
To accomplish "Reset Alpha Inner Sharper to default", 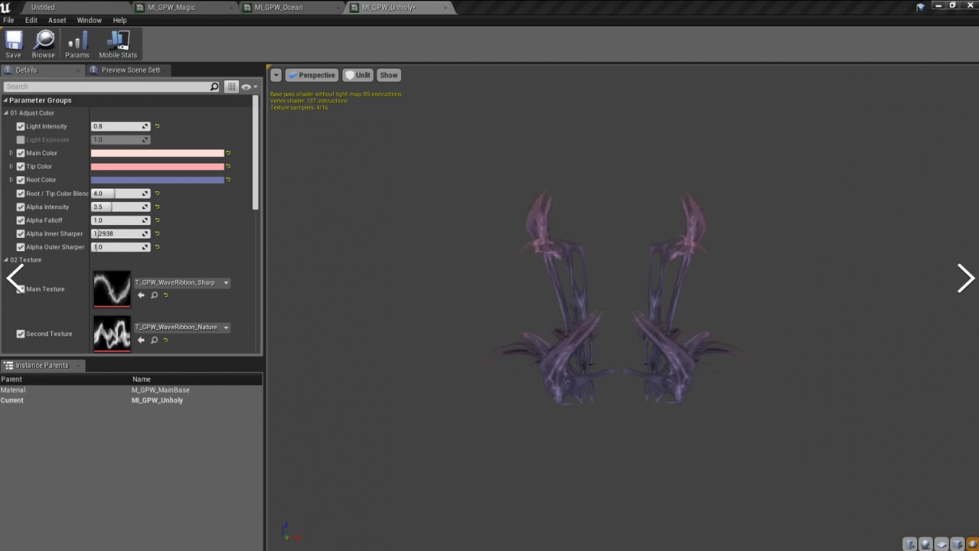I will [x=157, y=233].
